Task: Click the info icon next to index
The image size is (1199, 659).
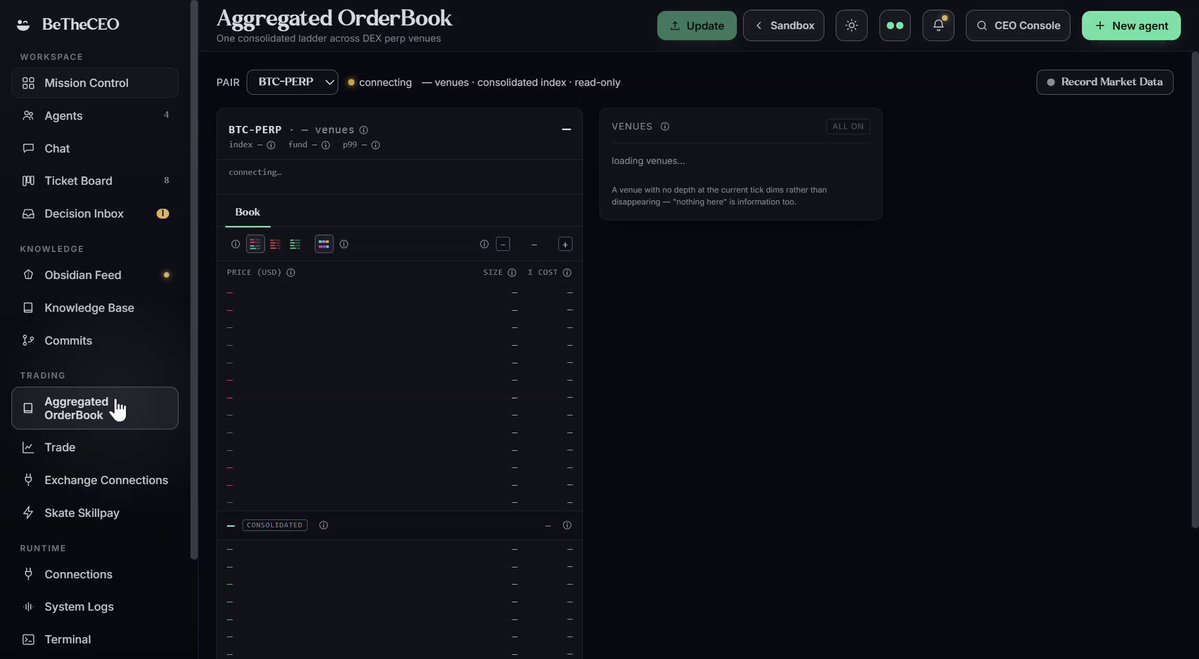Action: pos(271,145)
